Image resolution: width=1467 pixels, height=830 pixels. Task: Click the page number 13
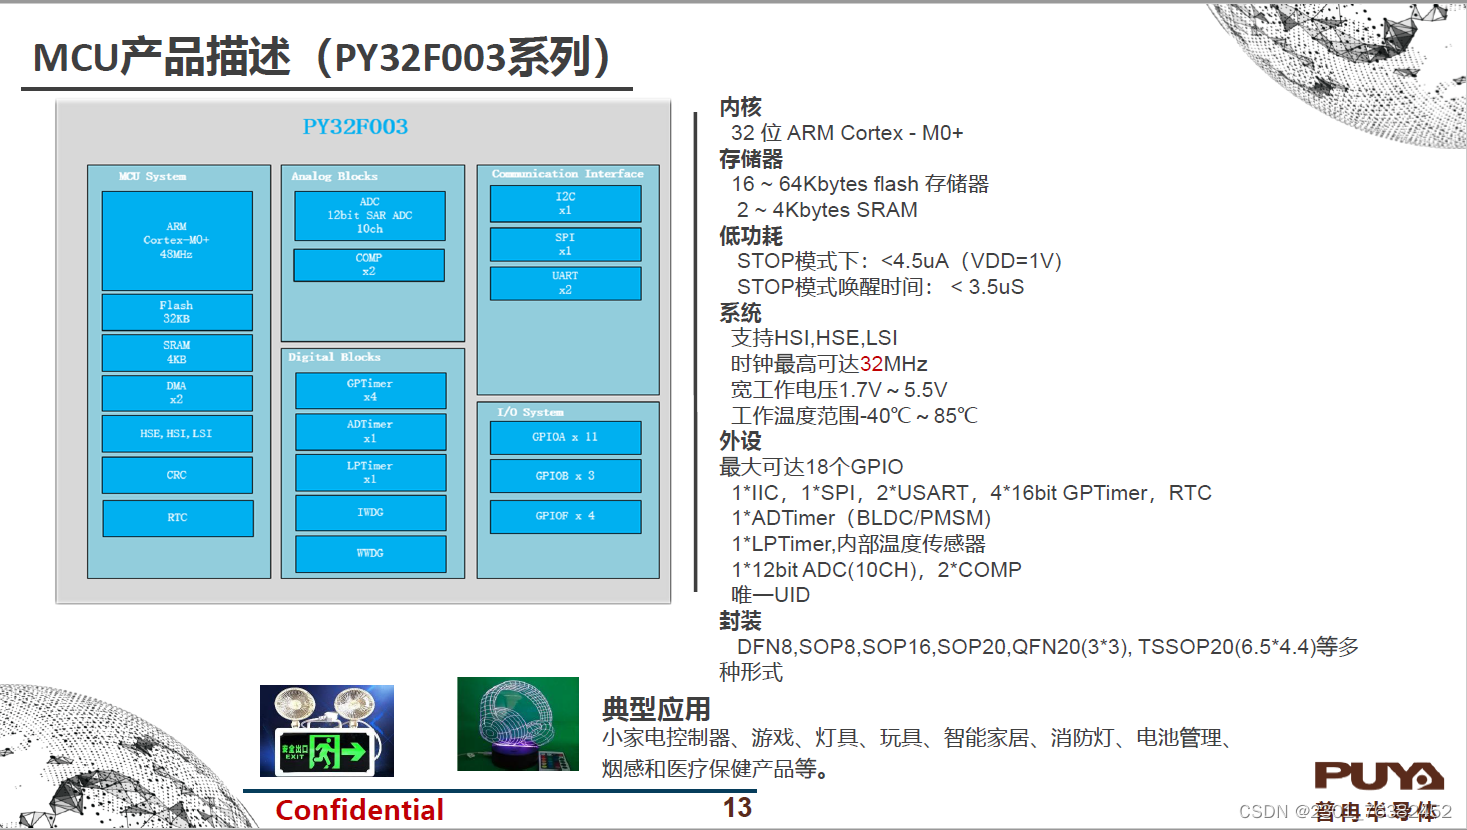click(x=738, y=808)
